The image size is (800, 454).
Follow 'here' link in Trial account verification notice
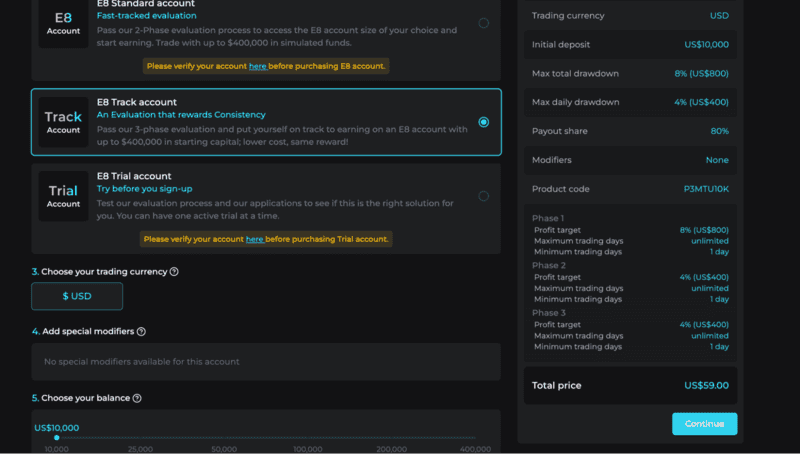(x=255, y=239)
